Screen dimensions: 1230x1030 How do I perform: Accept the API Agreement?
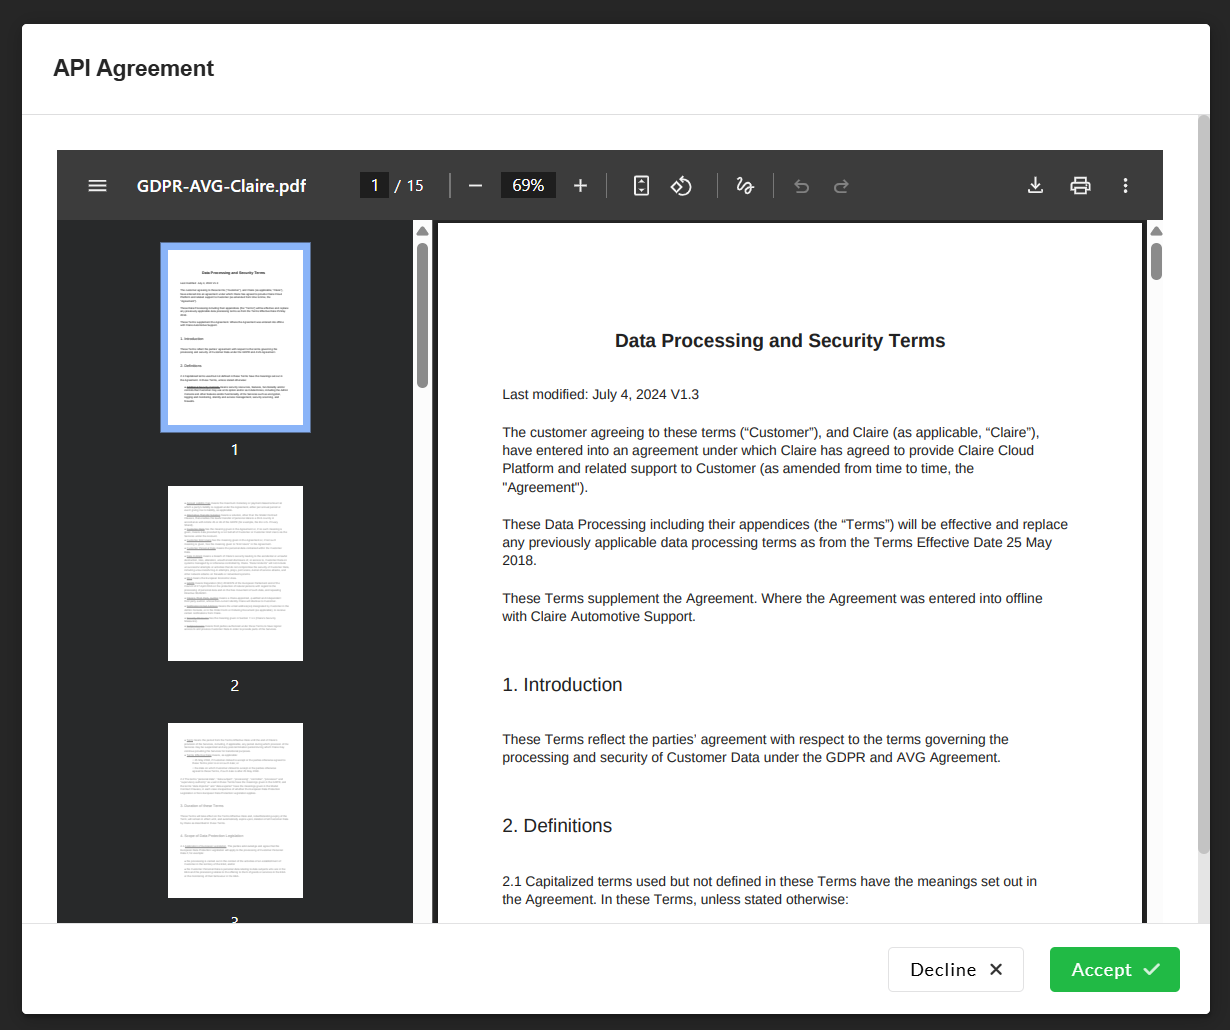[x=1114, y=970]
